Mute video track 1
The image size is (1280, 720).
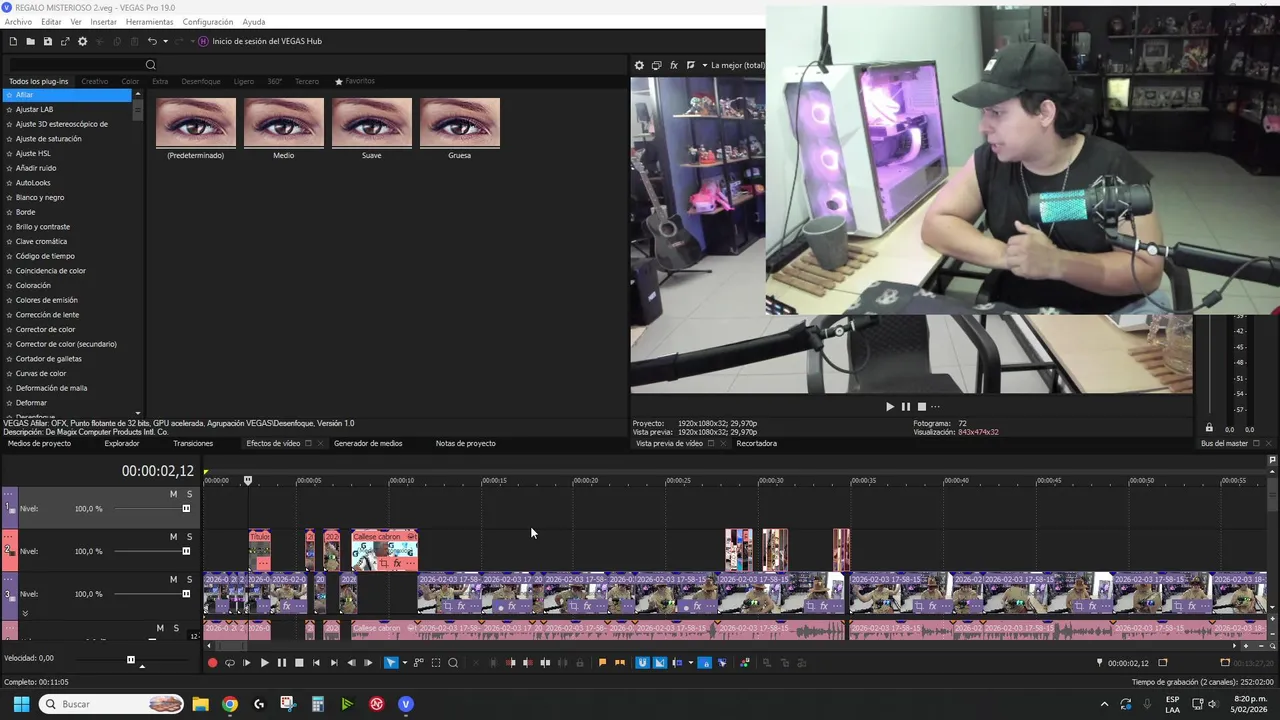(173, 494)
